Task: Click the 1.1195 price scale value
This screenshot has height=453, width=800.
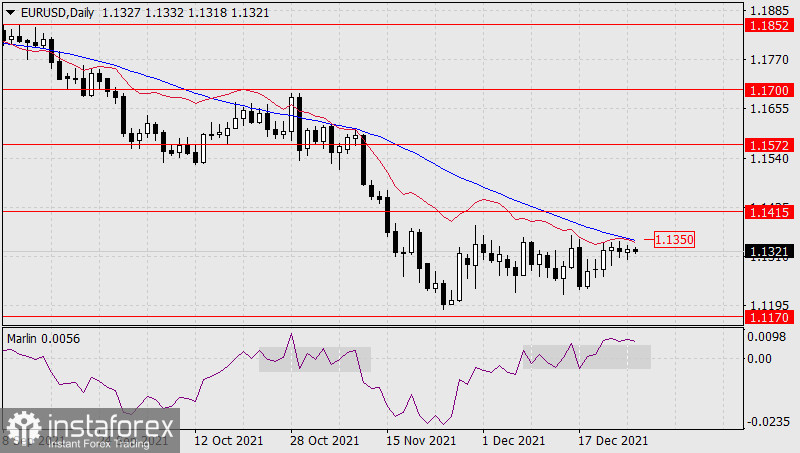Action: (769, 305)
